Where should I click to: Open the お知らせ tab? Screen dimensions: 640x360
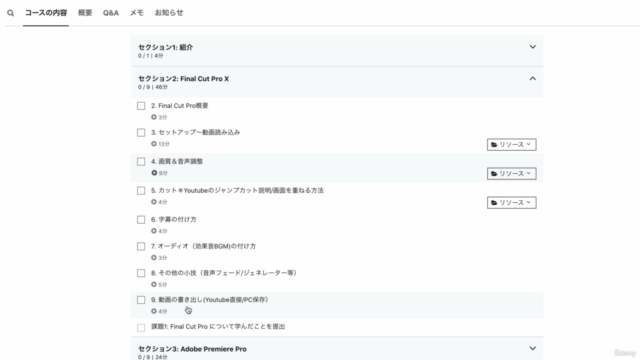click(169, 13)
